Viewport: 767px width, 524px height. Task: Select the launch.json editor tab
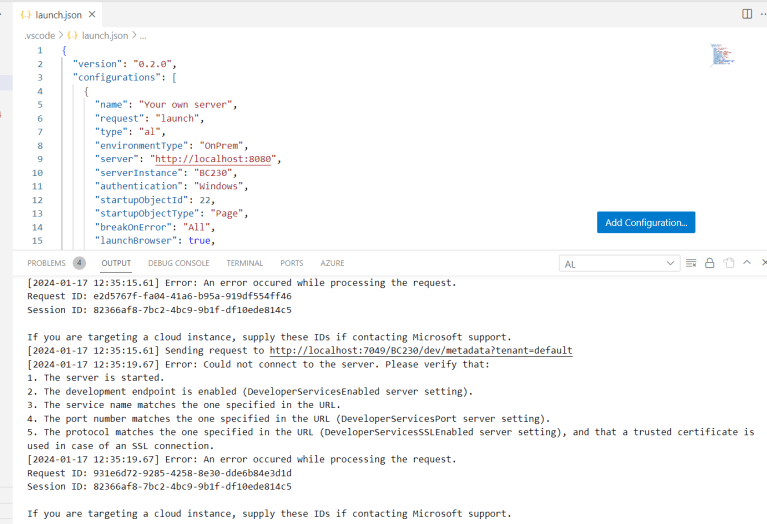[x=58, y=15]
